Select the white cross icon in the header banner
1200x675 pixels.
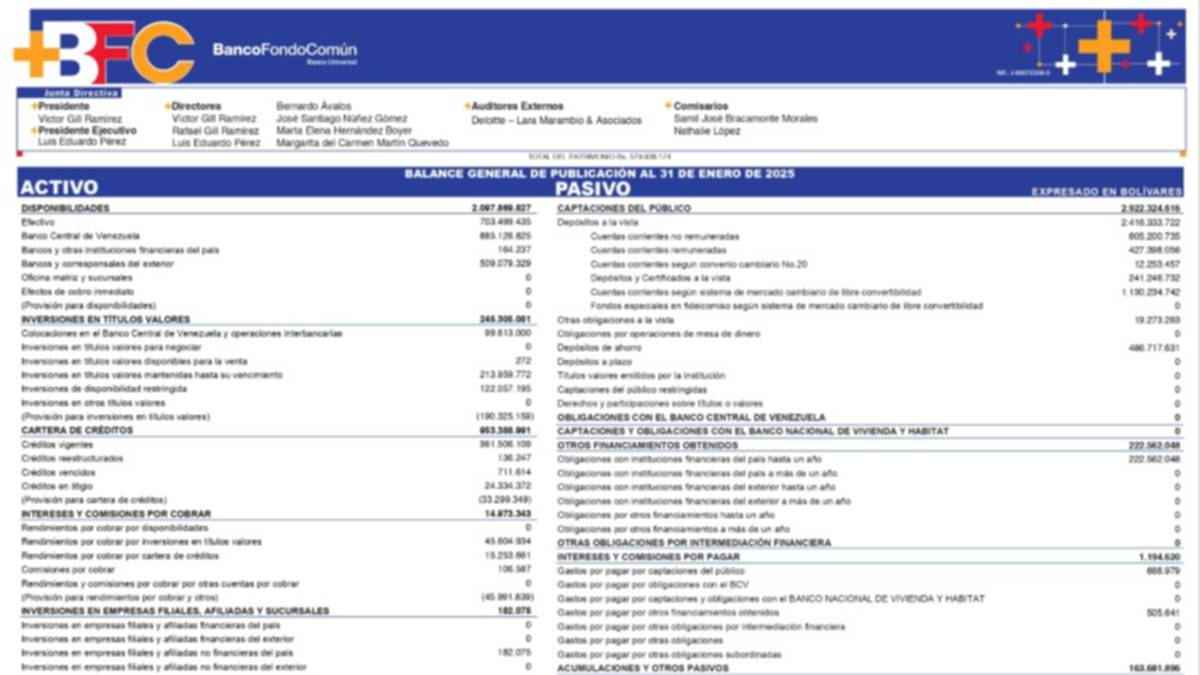tap(1065, 63)
